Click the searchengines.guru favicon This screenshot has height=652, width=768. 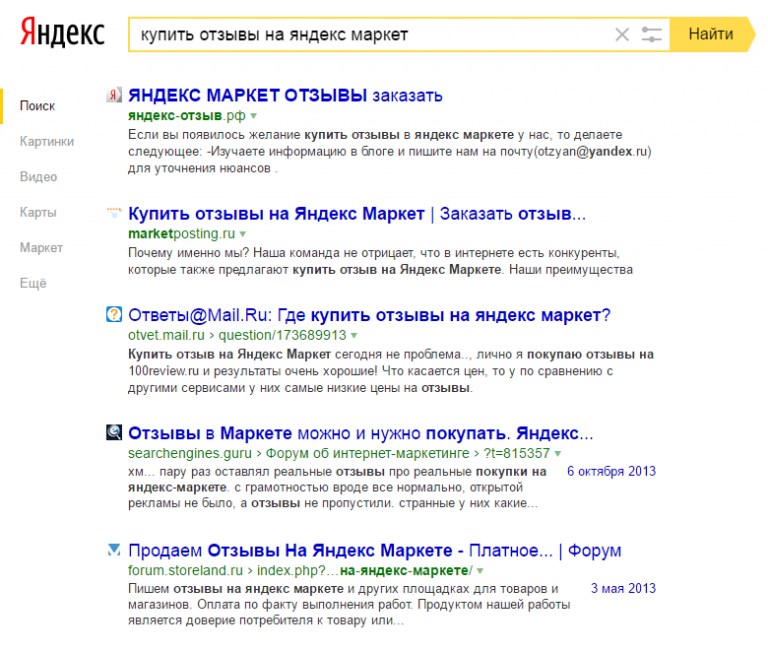(114, 432)
